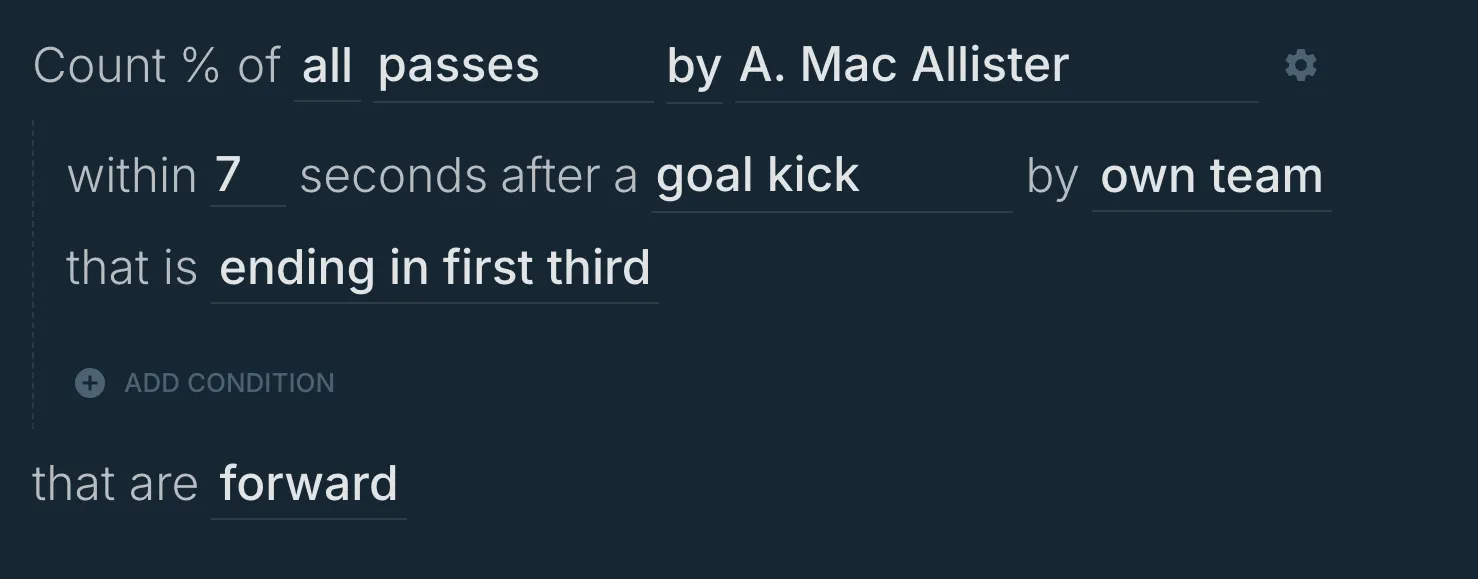Open the 'ending in first third' condition dropdown
Screen dimensions: 1478x579
tap(435, 269)
